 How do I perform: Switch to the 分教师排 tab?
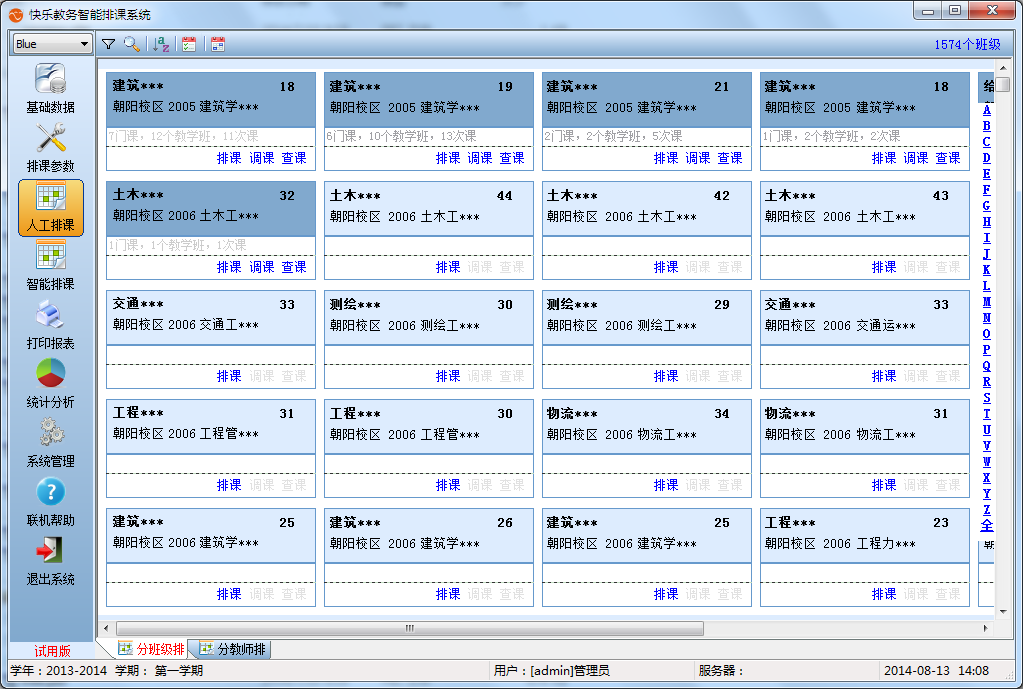[233, 649]
